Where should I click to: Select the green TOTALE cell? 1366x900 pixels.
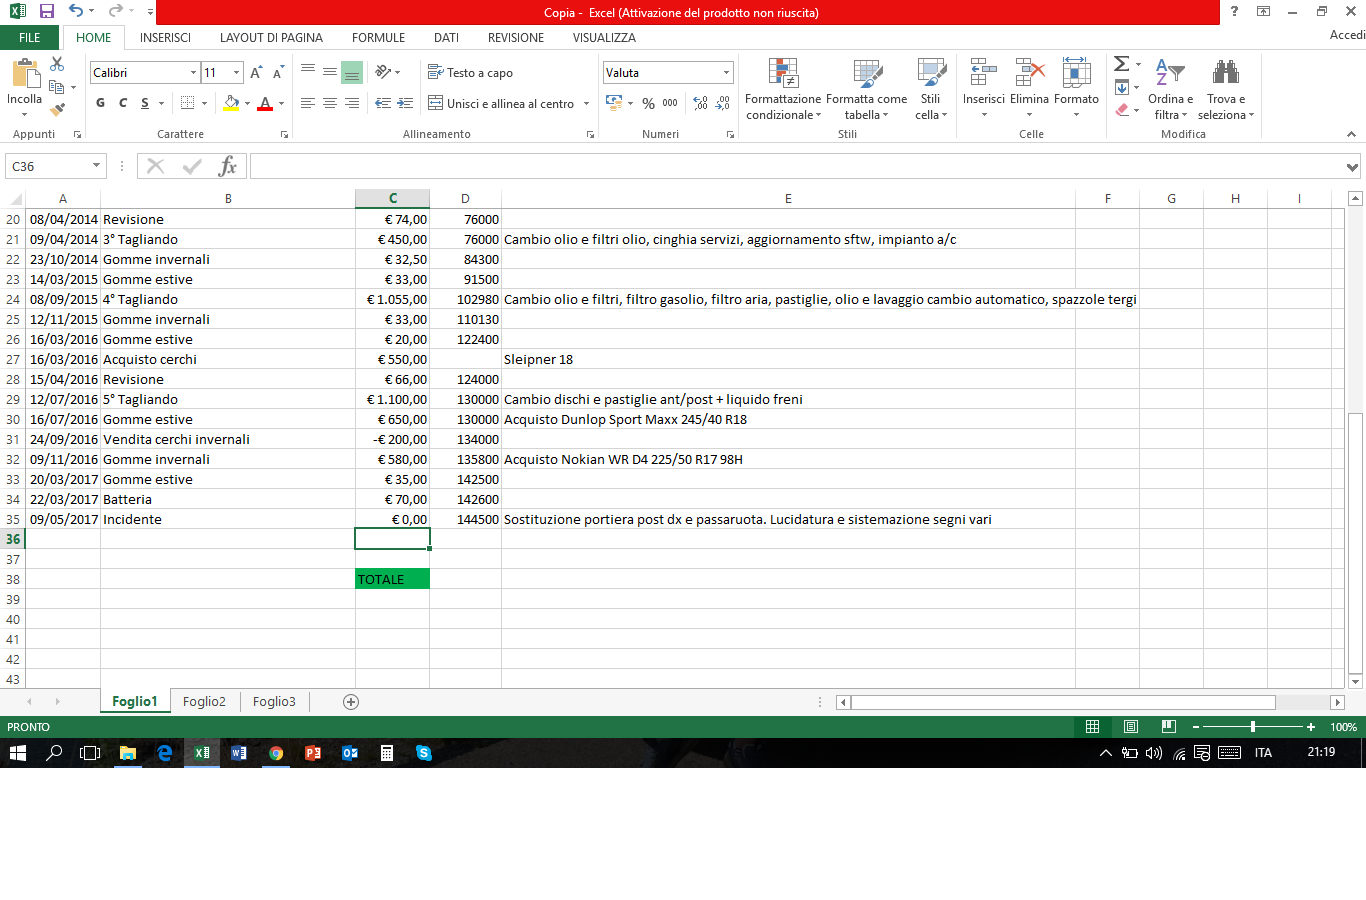click(x=392, y=579)
